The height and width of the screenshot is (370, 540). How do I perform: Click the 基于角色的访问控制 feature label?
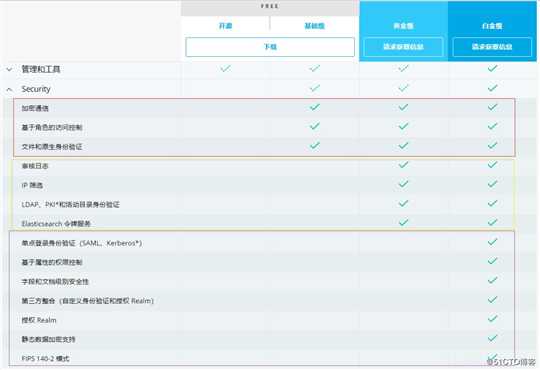pos(52,128)
